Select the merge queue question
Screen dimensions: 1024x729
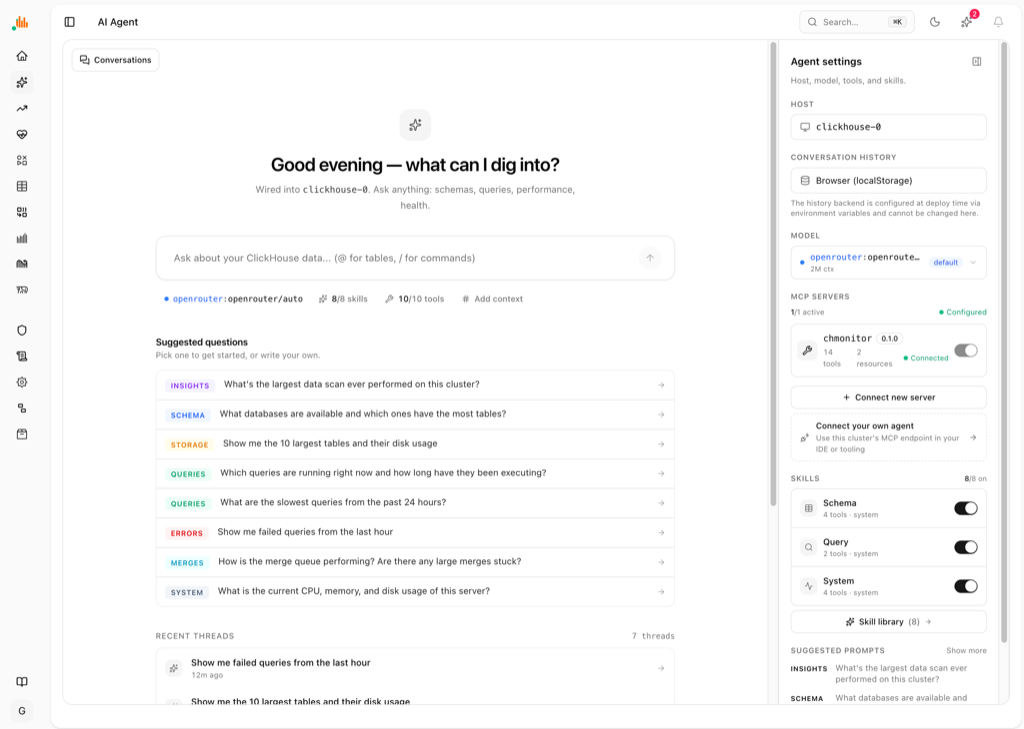pyautogui.click(x=415, y=562)
